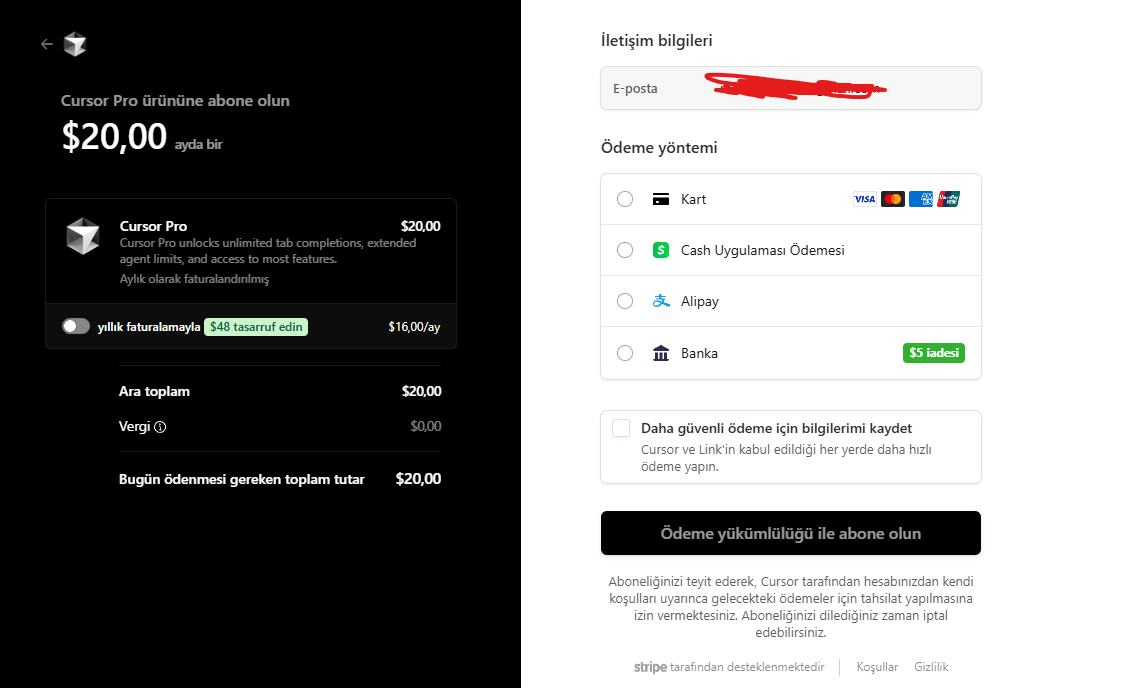Click the Cursor Pro ürününe abone olun heading
This screenshot has width=1129, height=688.
pyautogui.click(x=175, y=101)
